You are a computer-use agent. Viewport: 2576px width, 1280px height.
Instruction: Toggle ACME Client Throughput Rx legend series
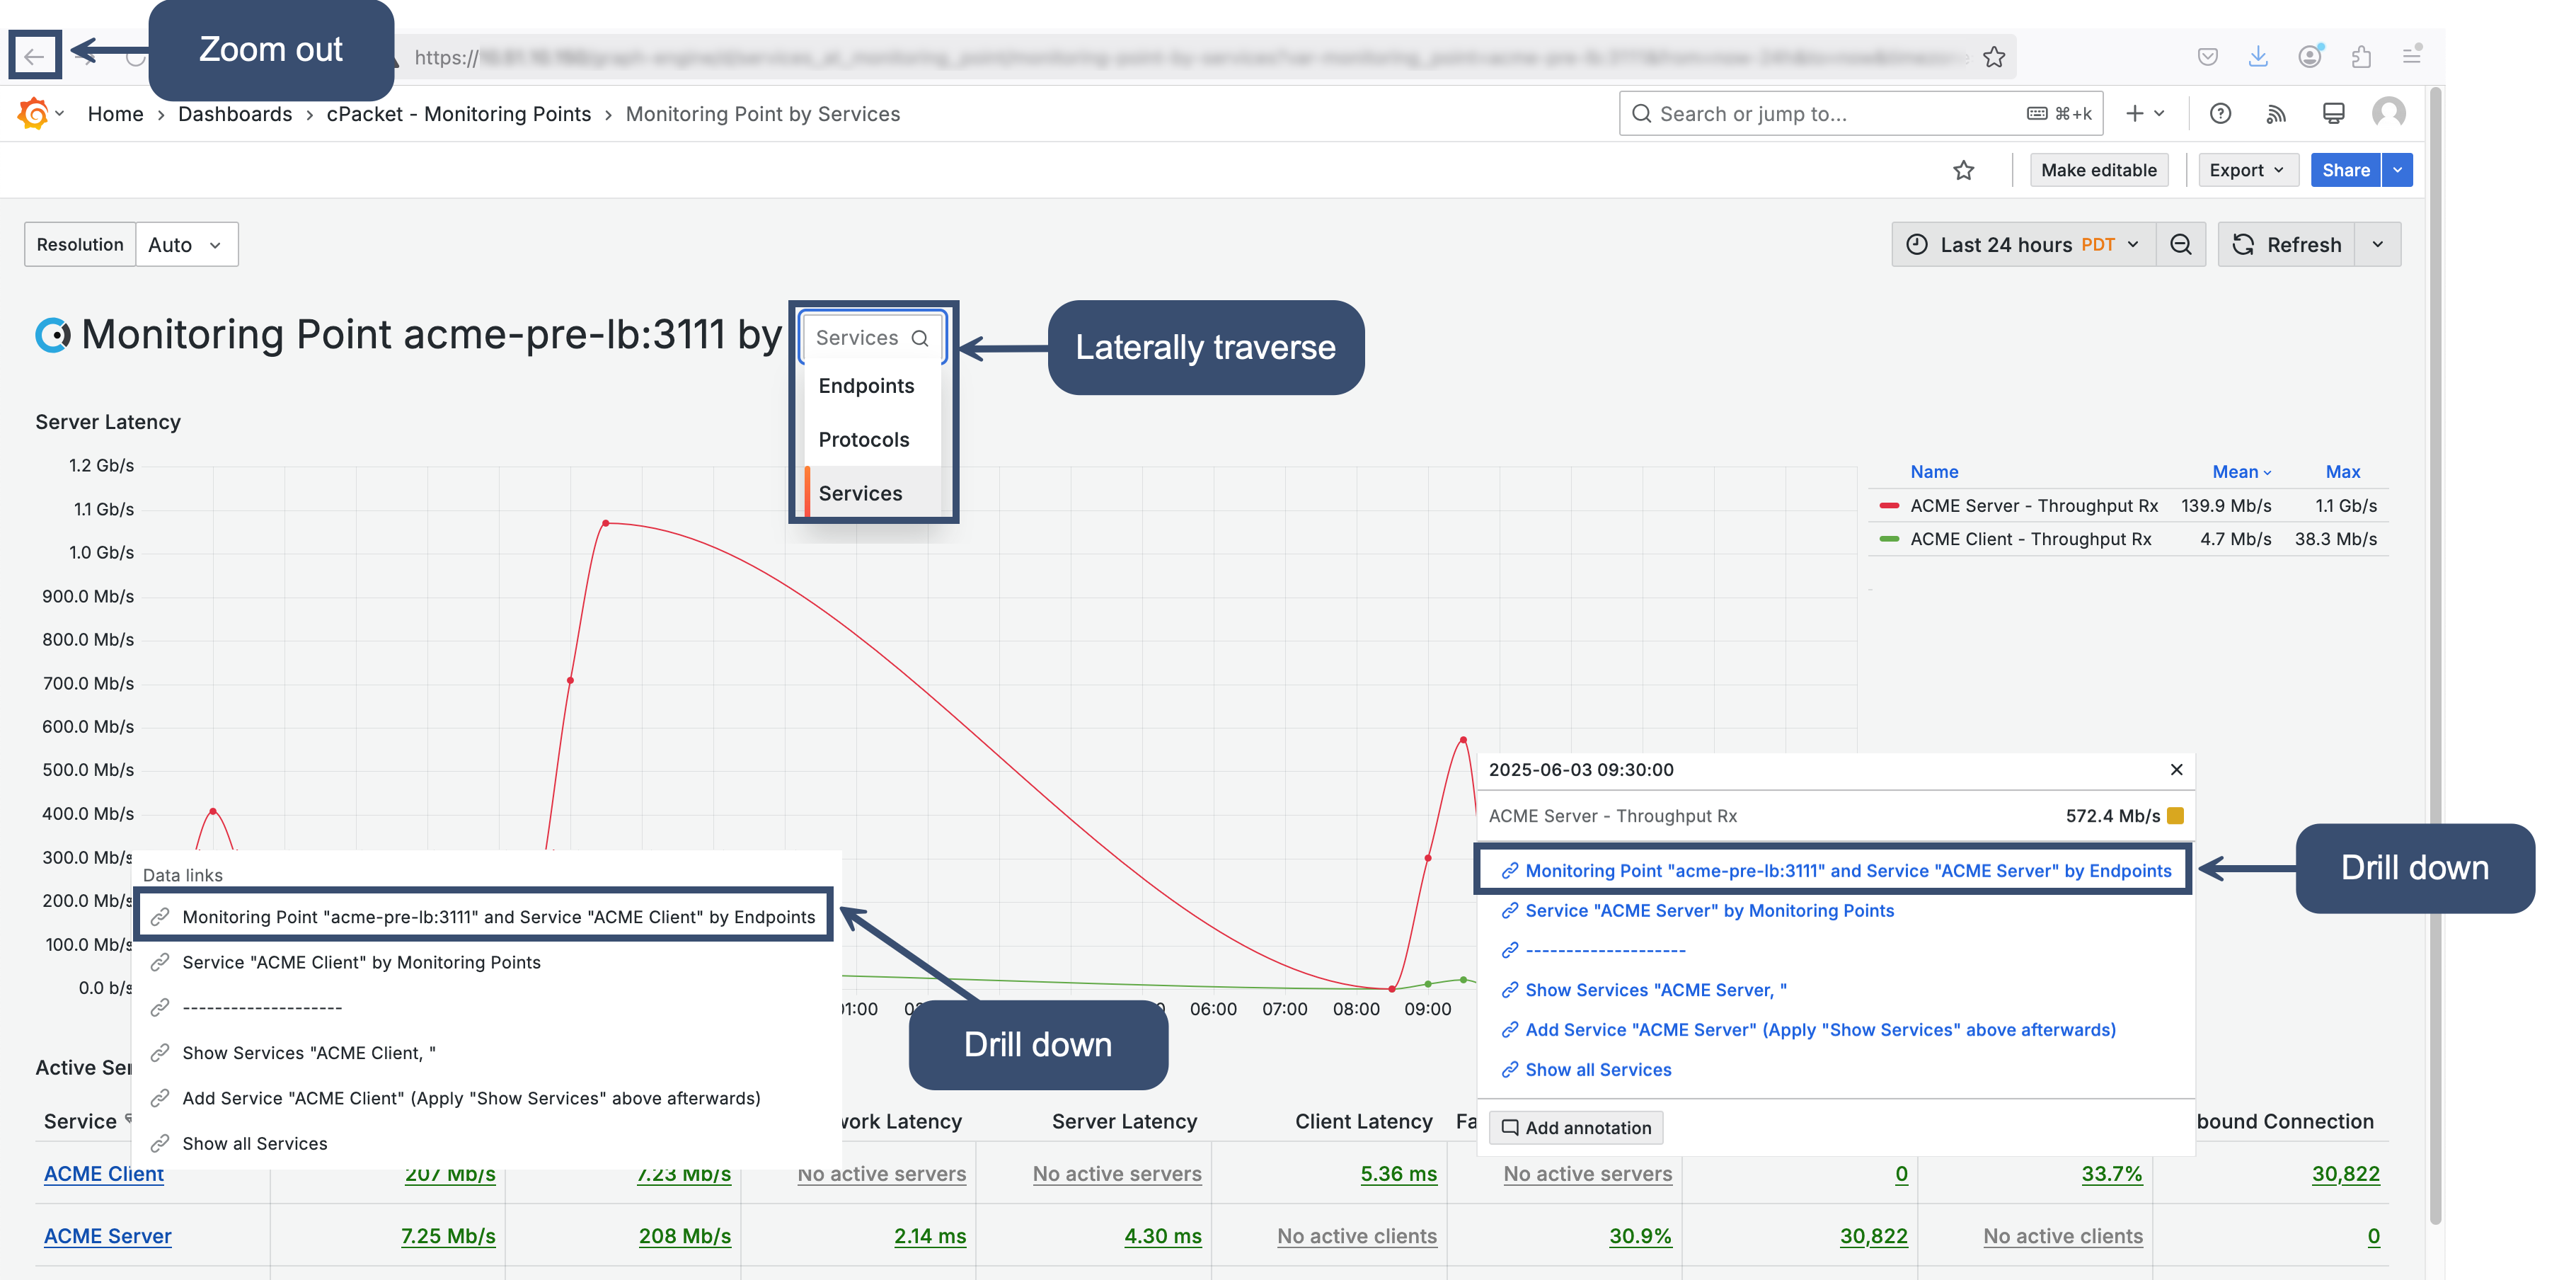[2030, 539]
